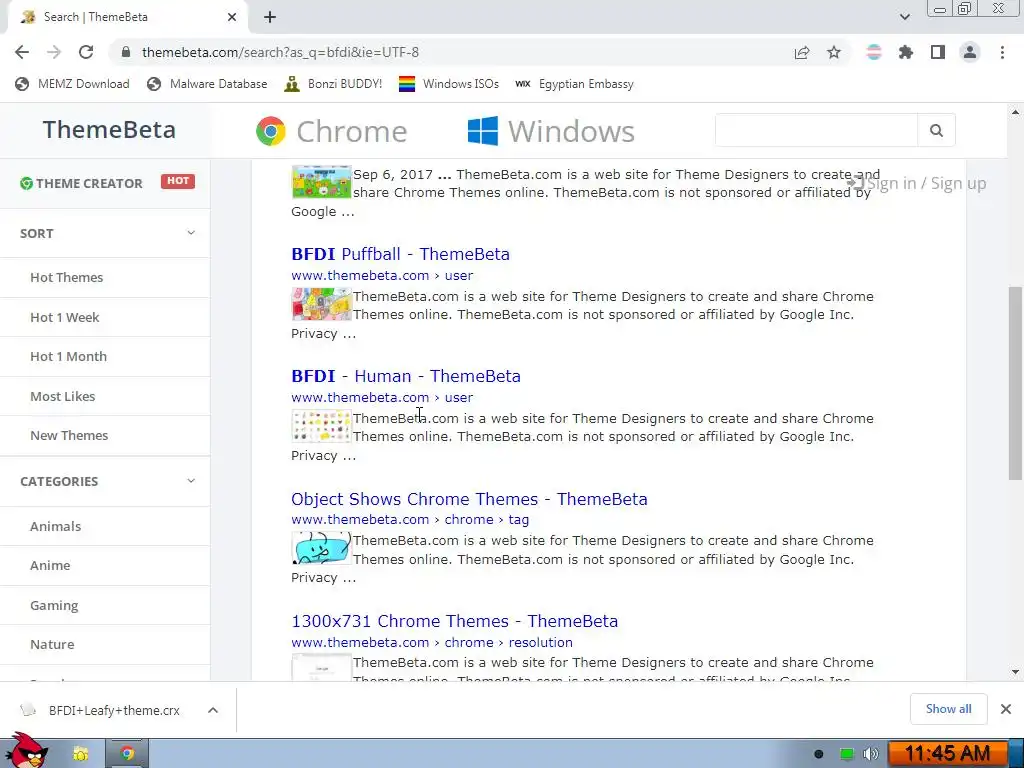
Task: Click the scrollbar down arrow
Action: (x=1015, y=672)
